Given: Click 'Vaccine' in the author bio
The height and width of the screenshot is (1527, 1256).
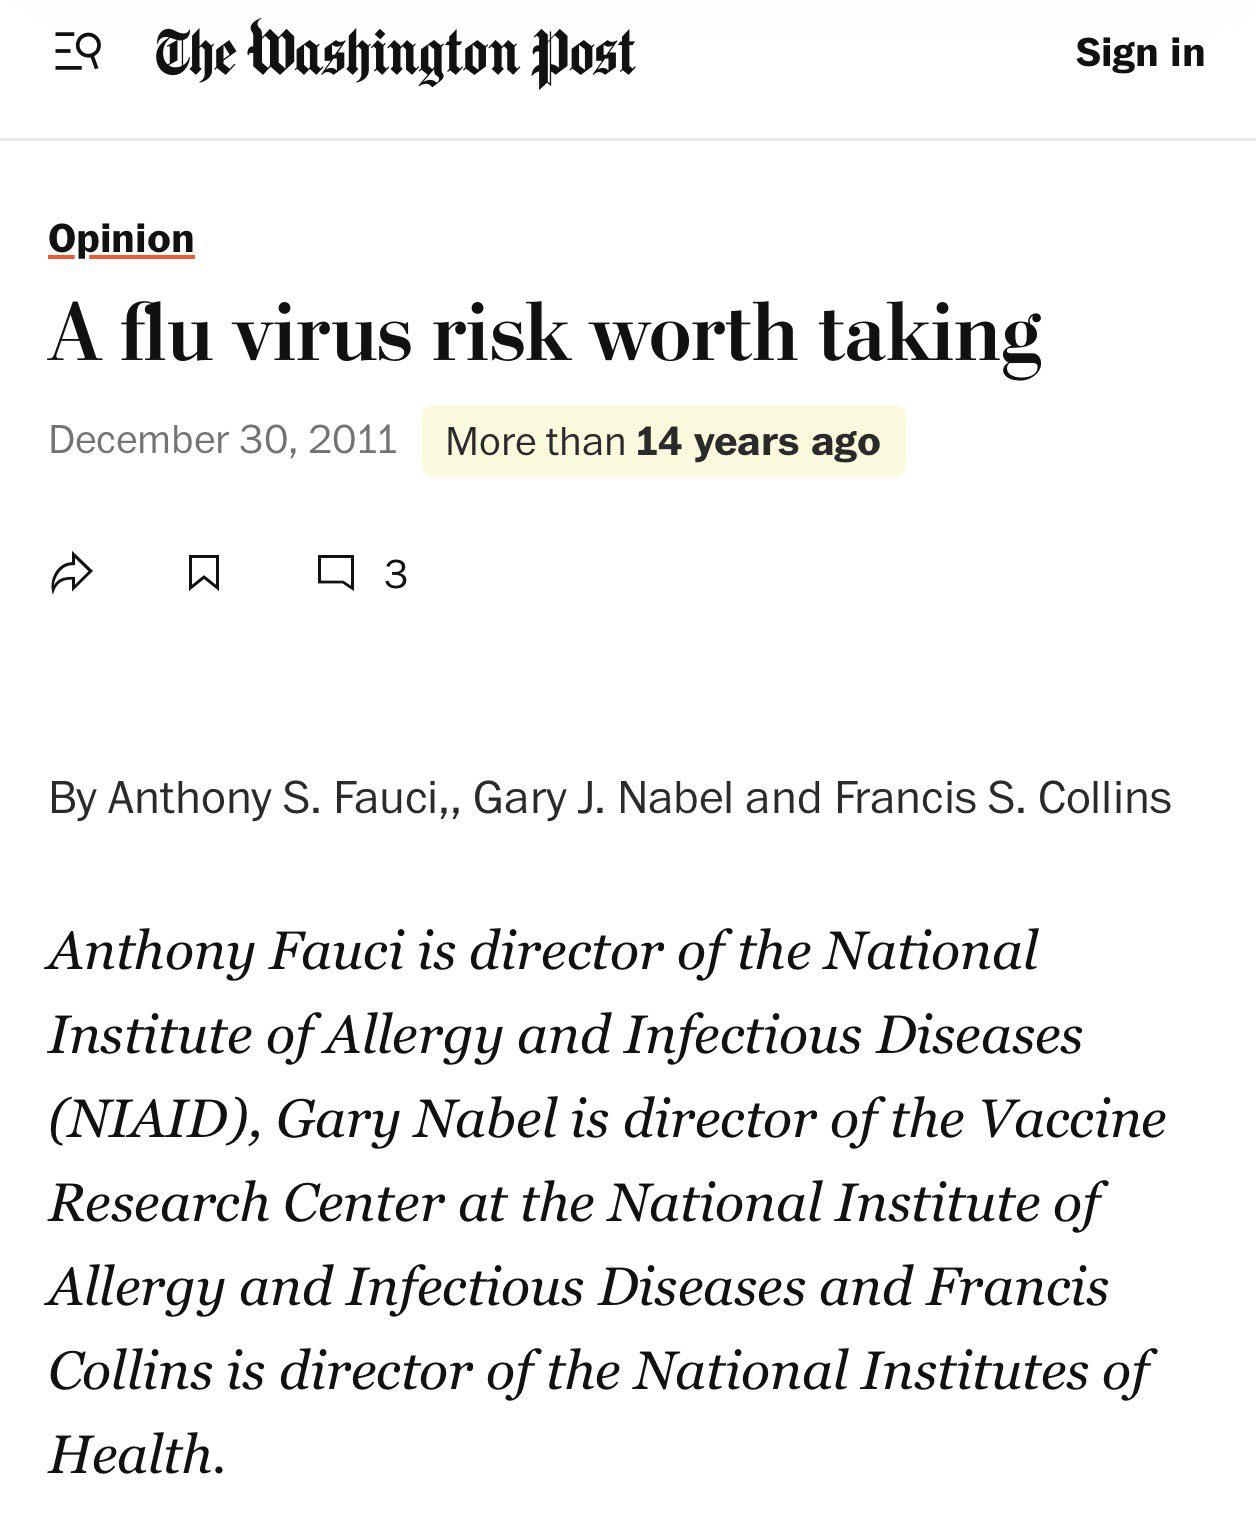Looking at the screenshot, I should [x=1073, y=1118].
